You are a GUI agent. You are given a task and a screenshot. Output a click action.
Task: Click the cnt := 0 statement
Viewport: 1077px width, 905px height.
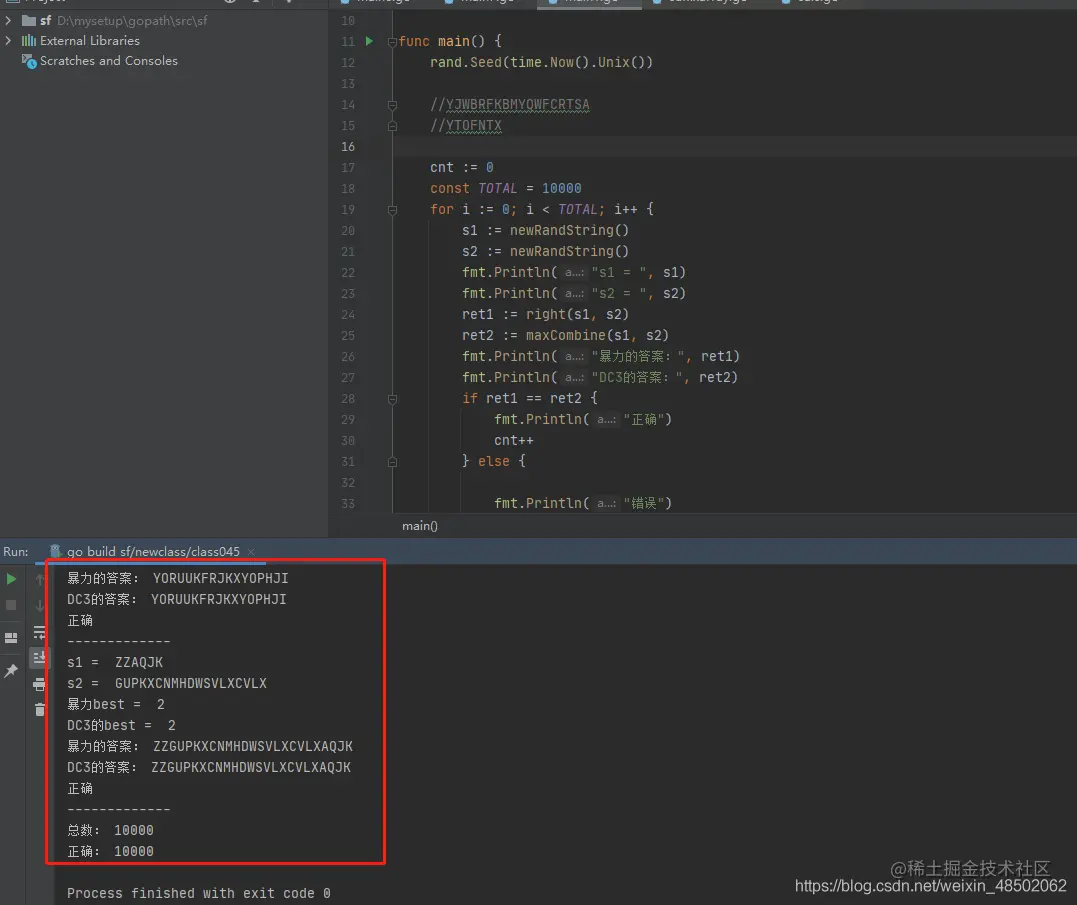462,168
